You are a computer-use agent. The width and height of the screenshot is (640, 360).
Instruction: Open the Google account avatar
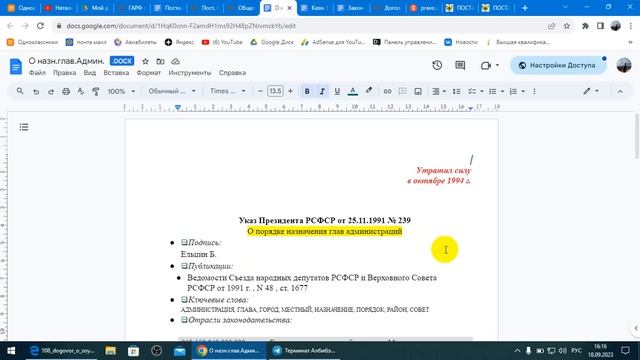pyautogui.click(x=624, y=65)
